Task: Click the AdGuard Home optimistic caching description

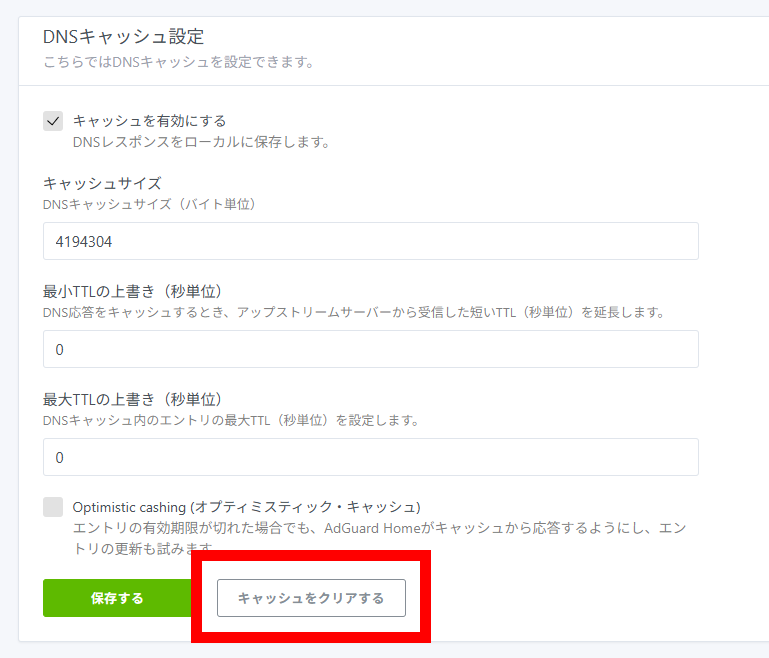Action: coord(380,538)
